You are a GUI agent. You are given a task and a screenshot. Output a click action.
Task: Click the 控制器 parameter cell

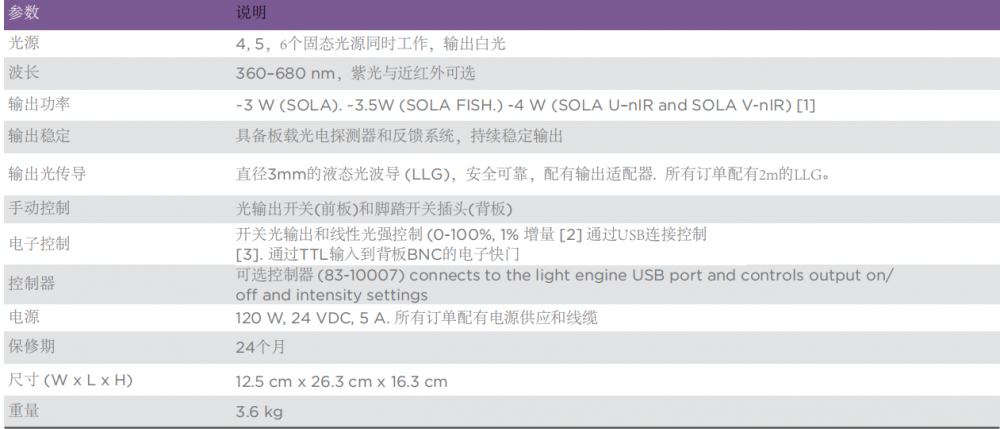[31, 284]
